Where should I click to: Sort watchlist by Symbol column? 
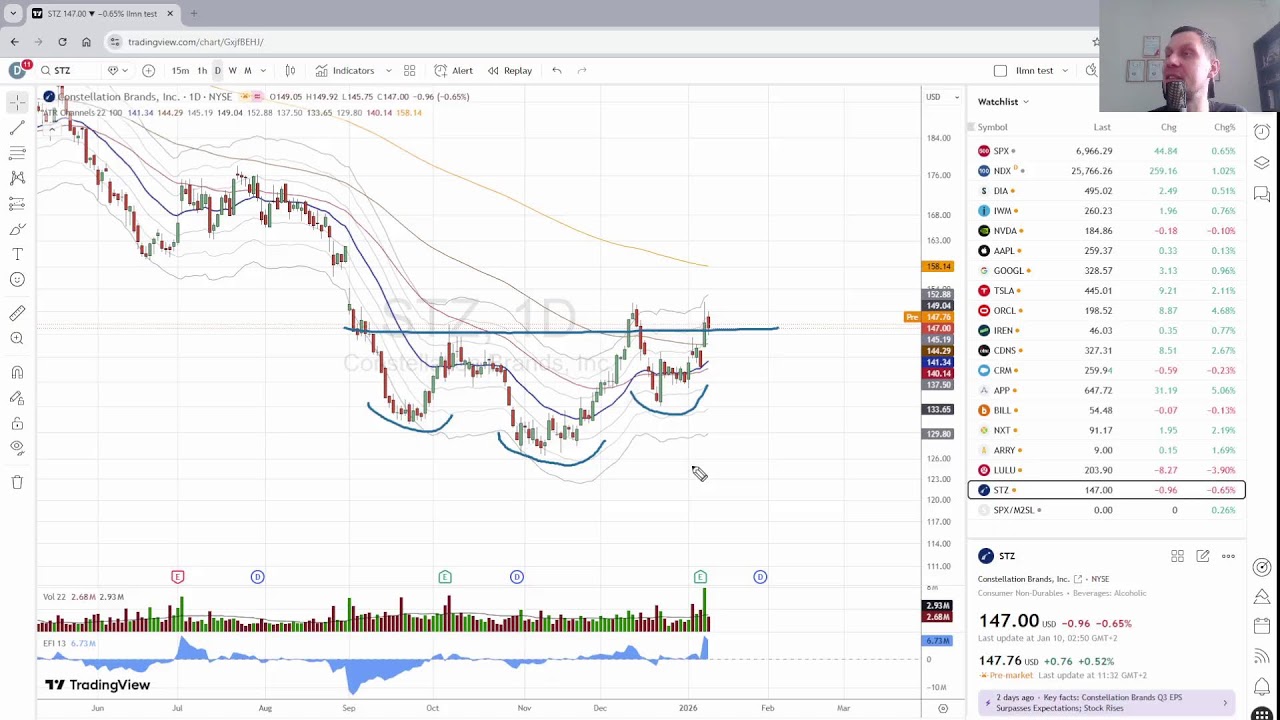point(993,127)
